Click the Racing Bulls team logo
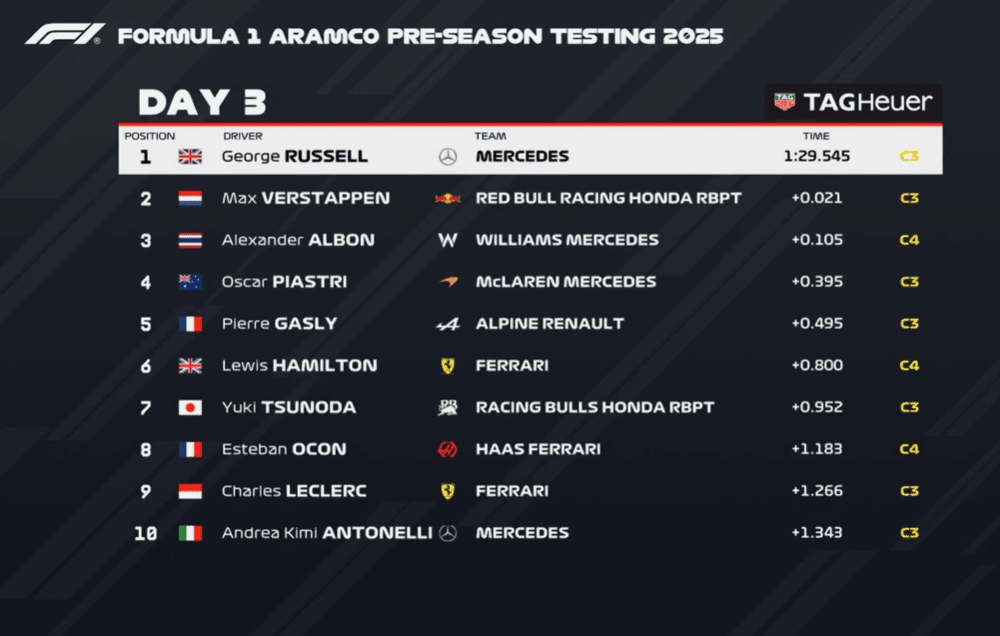 448,408
